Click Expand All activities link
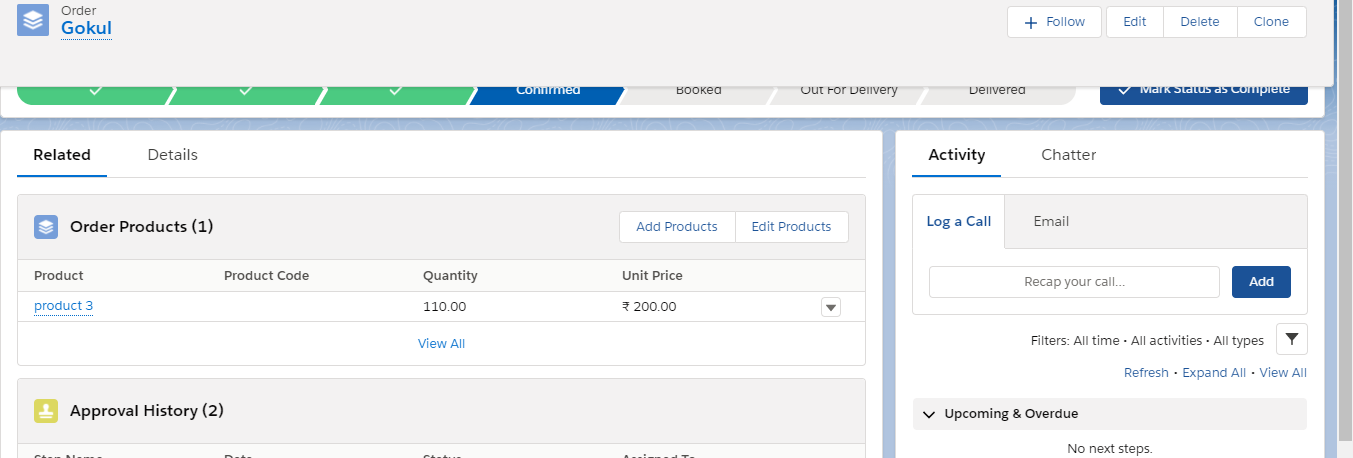The width and height of the screenshot is (1353, 458). pos(1213,373)
